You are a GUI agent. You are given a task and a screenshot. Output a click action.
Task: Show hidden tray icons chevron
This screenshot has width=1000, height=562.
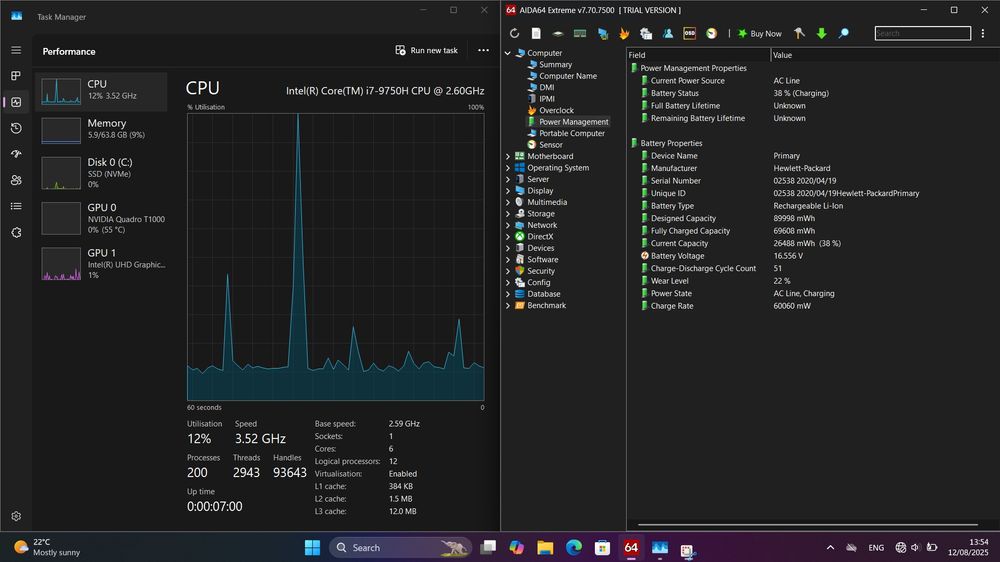[830, 547]
